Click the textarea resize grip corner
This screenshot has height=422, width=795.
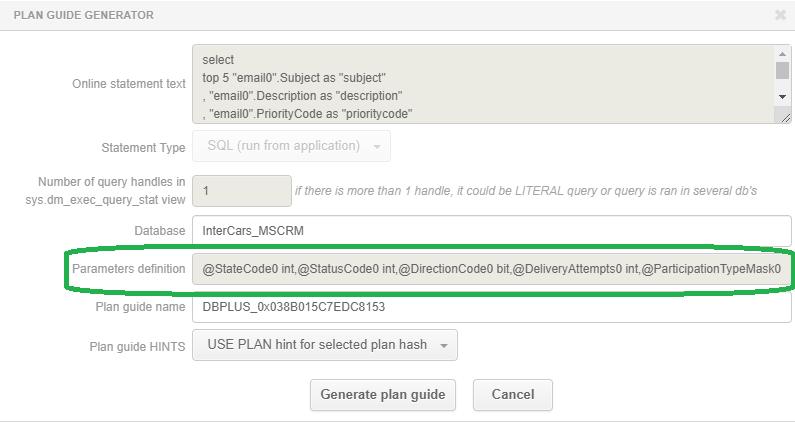coord(785,118)
